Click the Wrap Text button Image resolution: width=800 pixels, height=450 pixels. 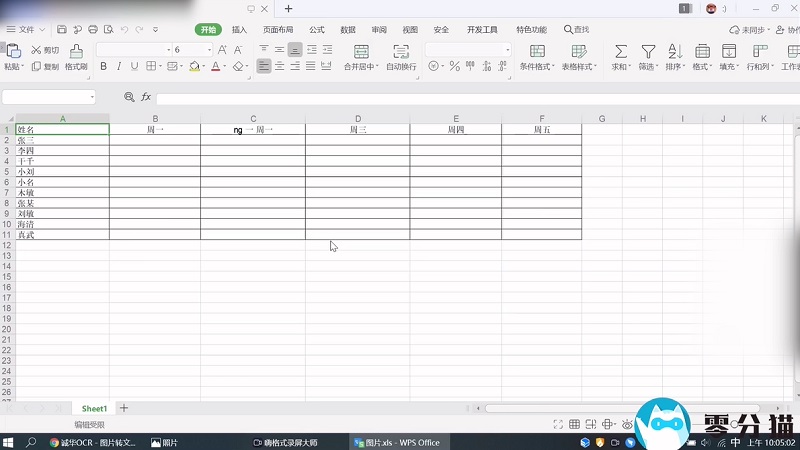(401, 51)
